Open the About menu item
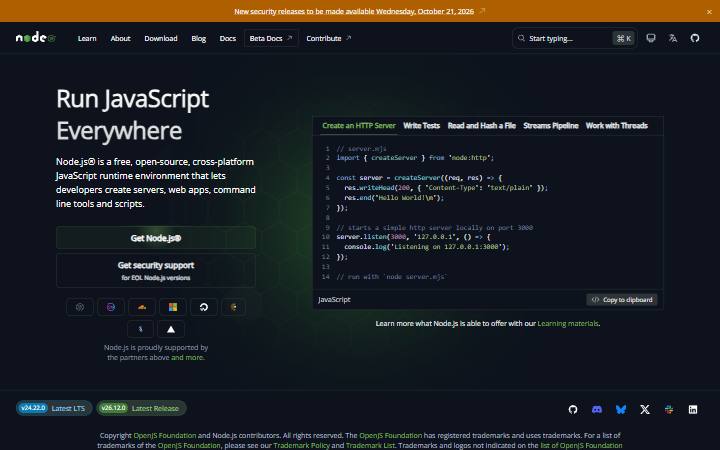This screenshot has height=450, width=720. coord(120,38)
